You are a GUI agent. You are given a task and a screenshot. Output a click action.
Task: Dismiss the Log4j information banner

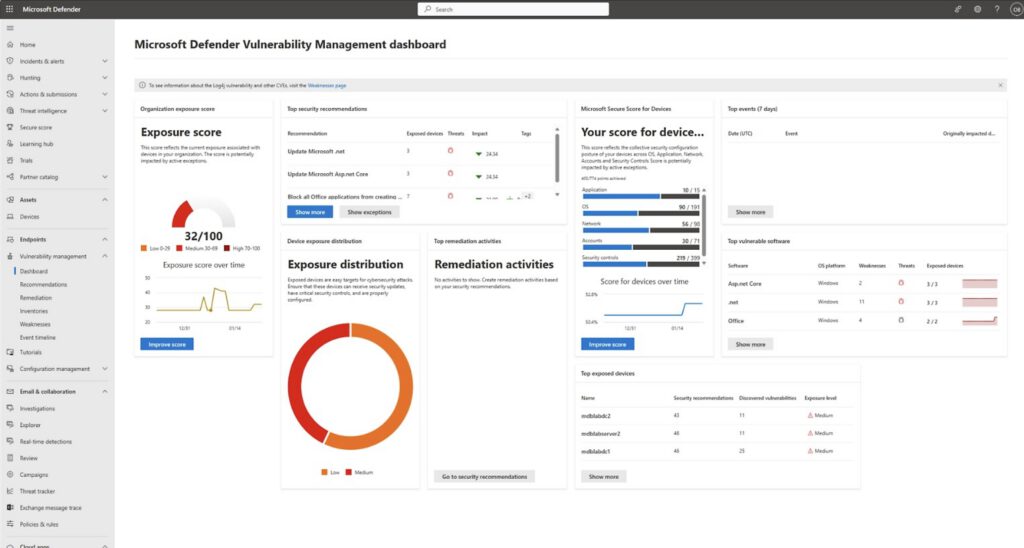pyautogui.click(x=1000, y=86)
